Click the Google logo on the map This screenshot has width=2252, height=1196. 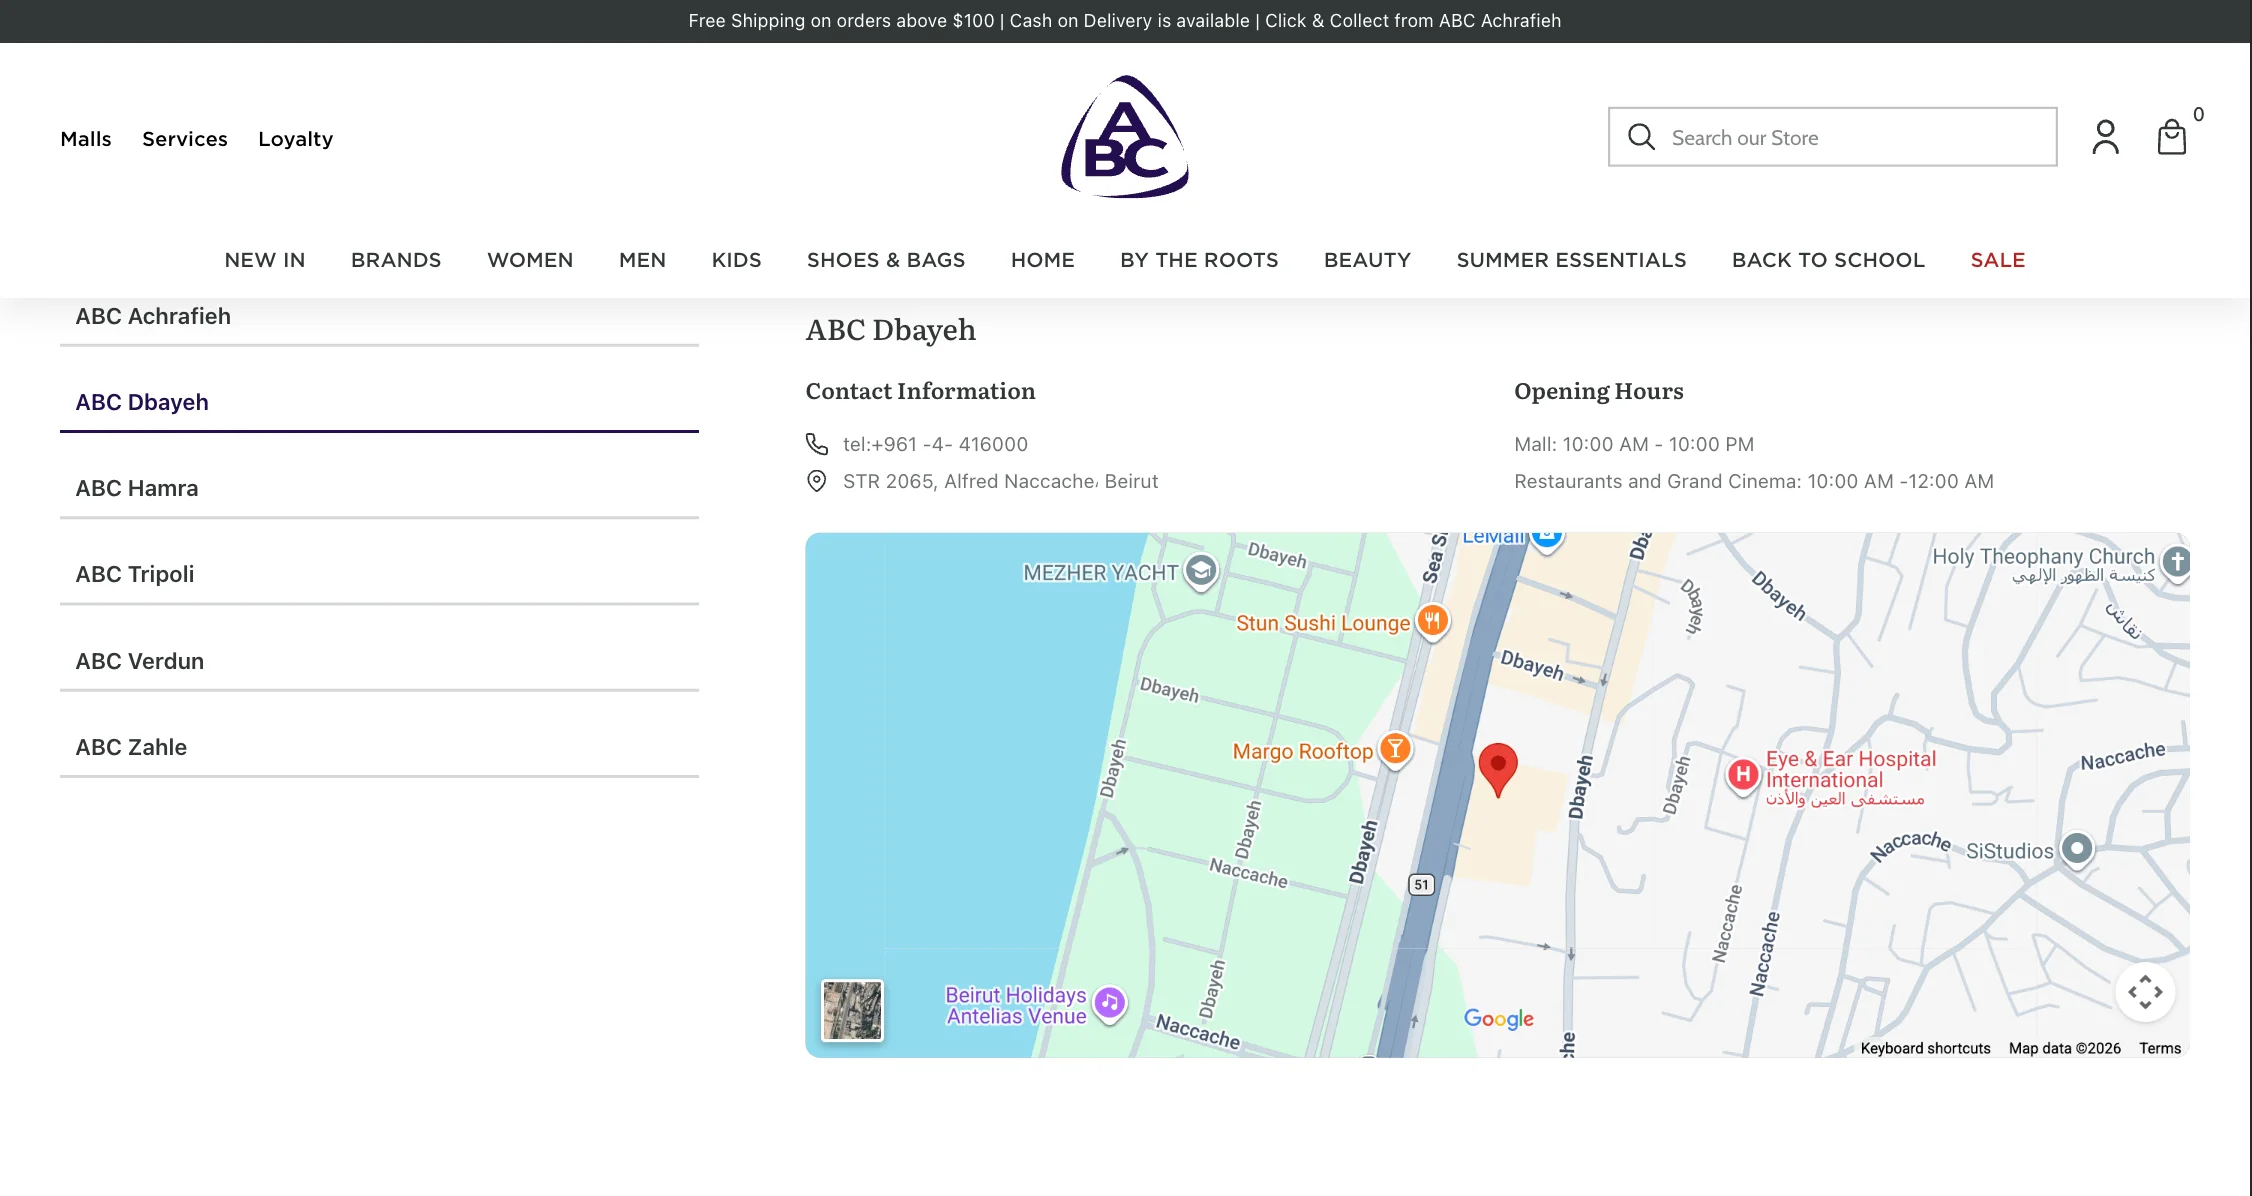pos(1498,1018)
